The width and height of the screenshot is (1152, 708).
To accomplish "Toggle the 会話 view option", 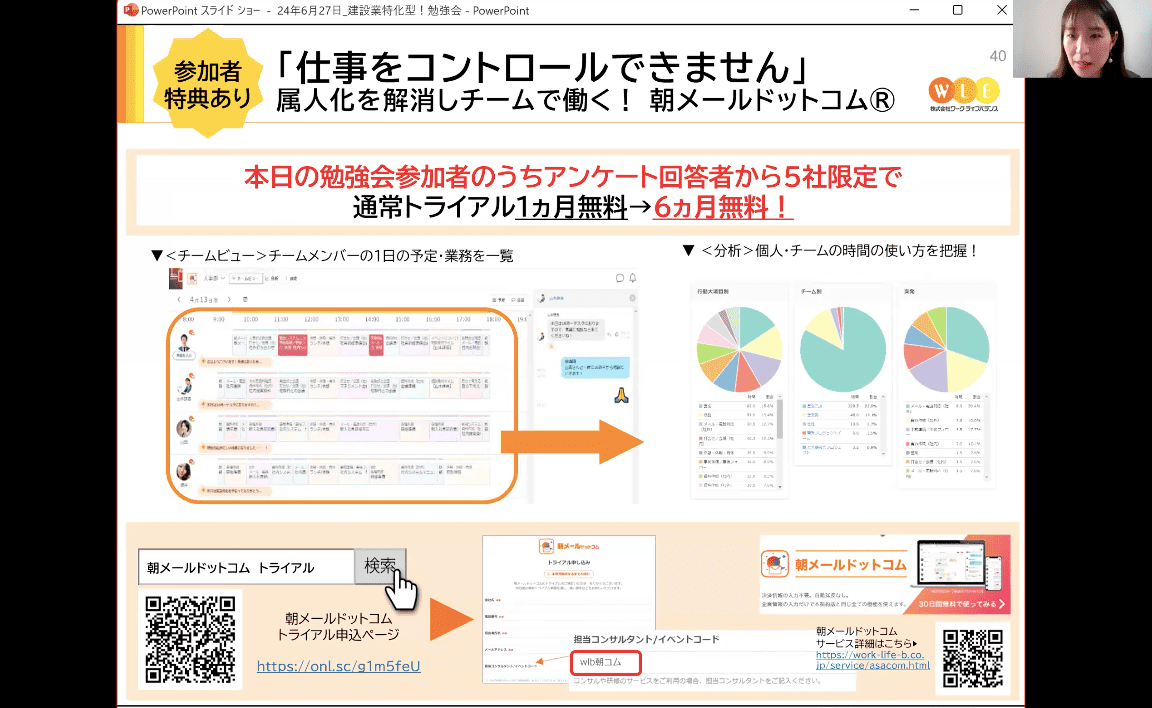I will coord(517,300).
